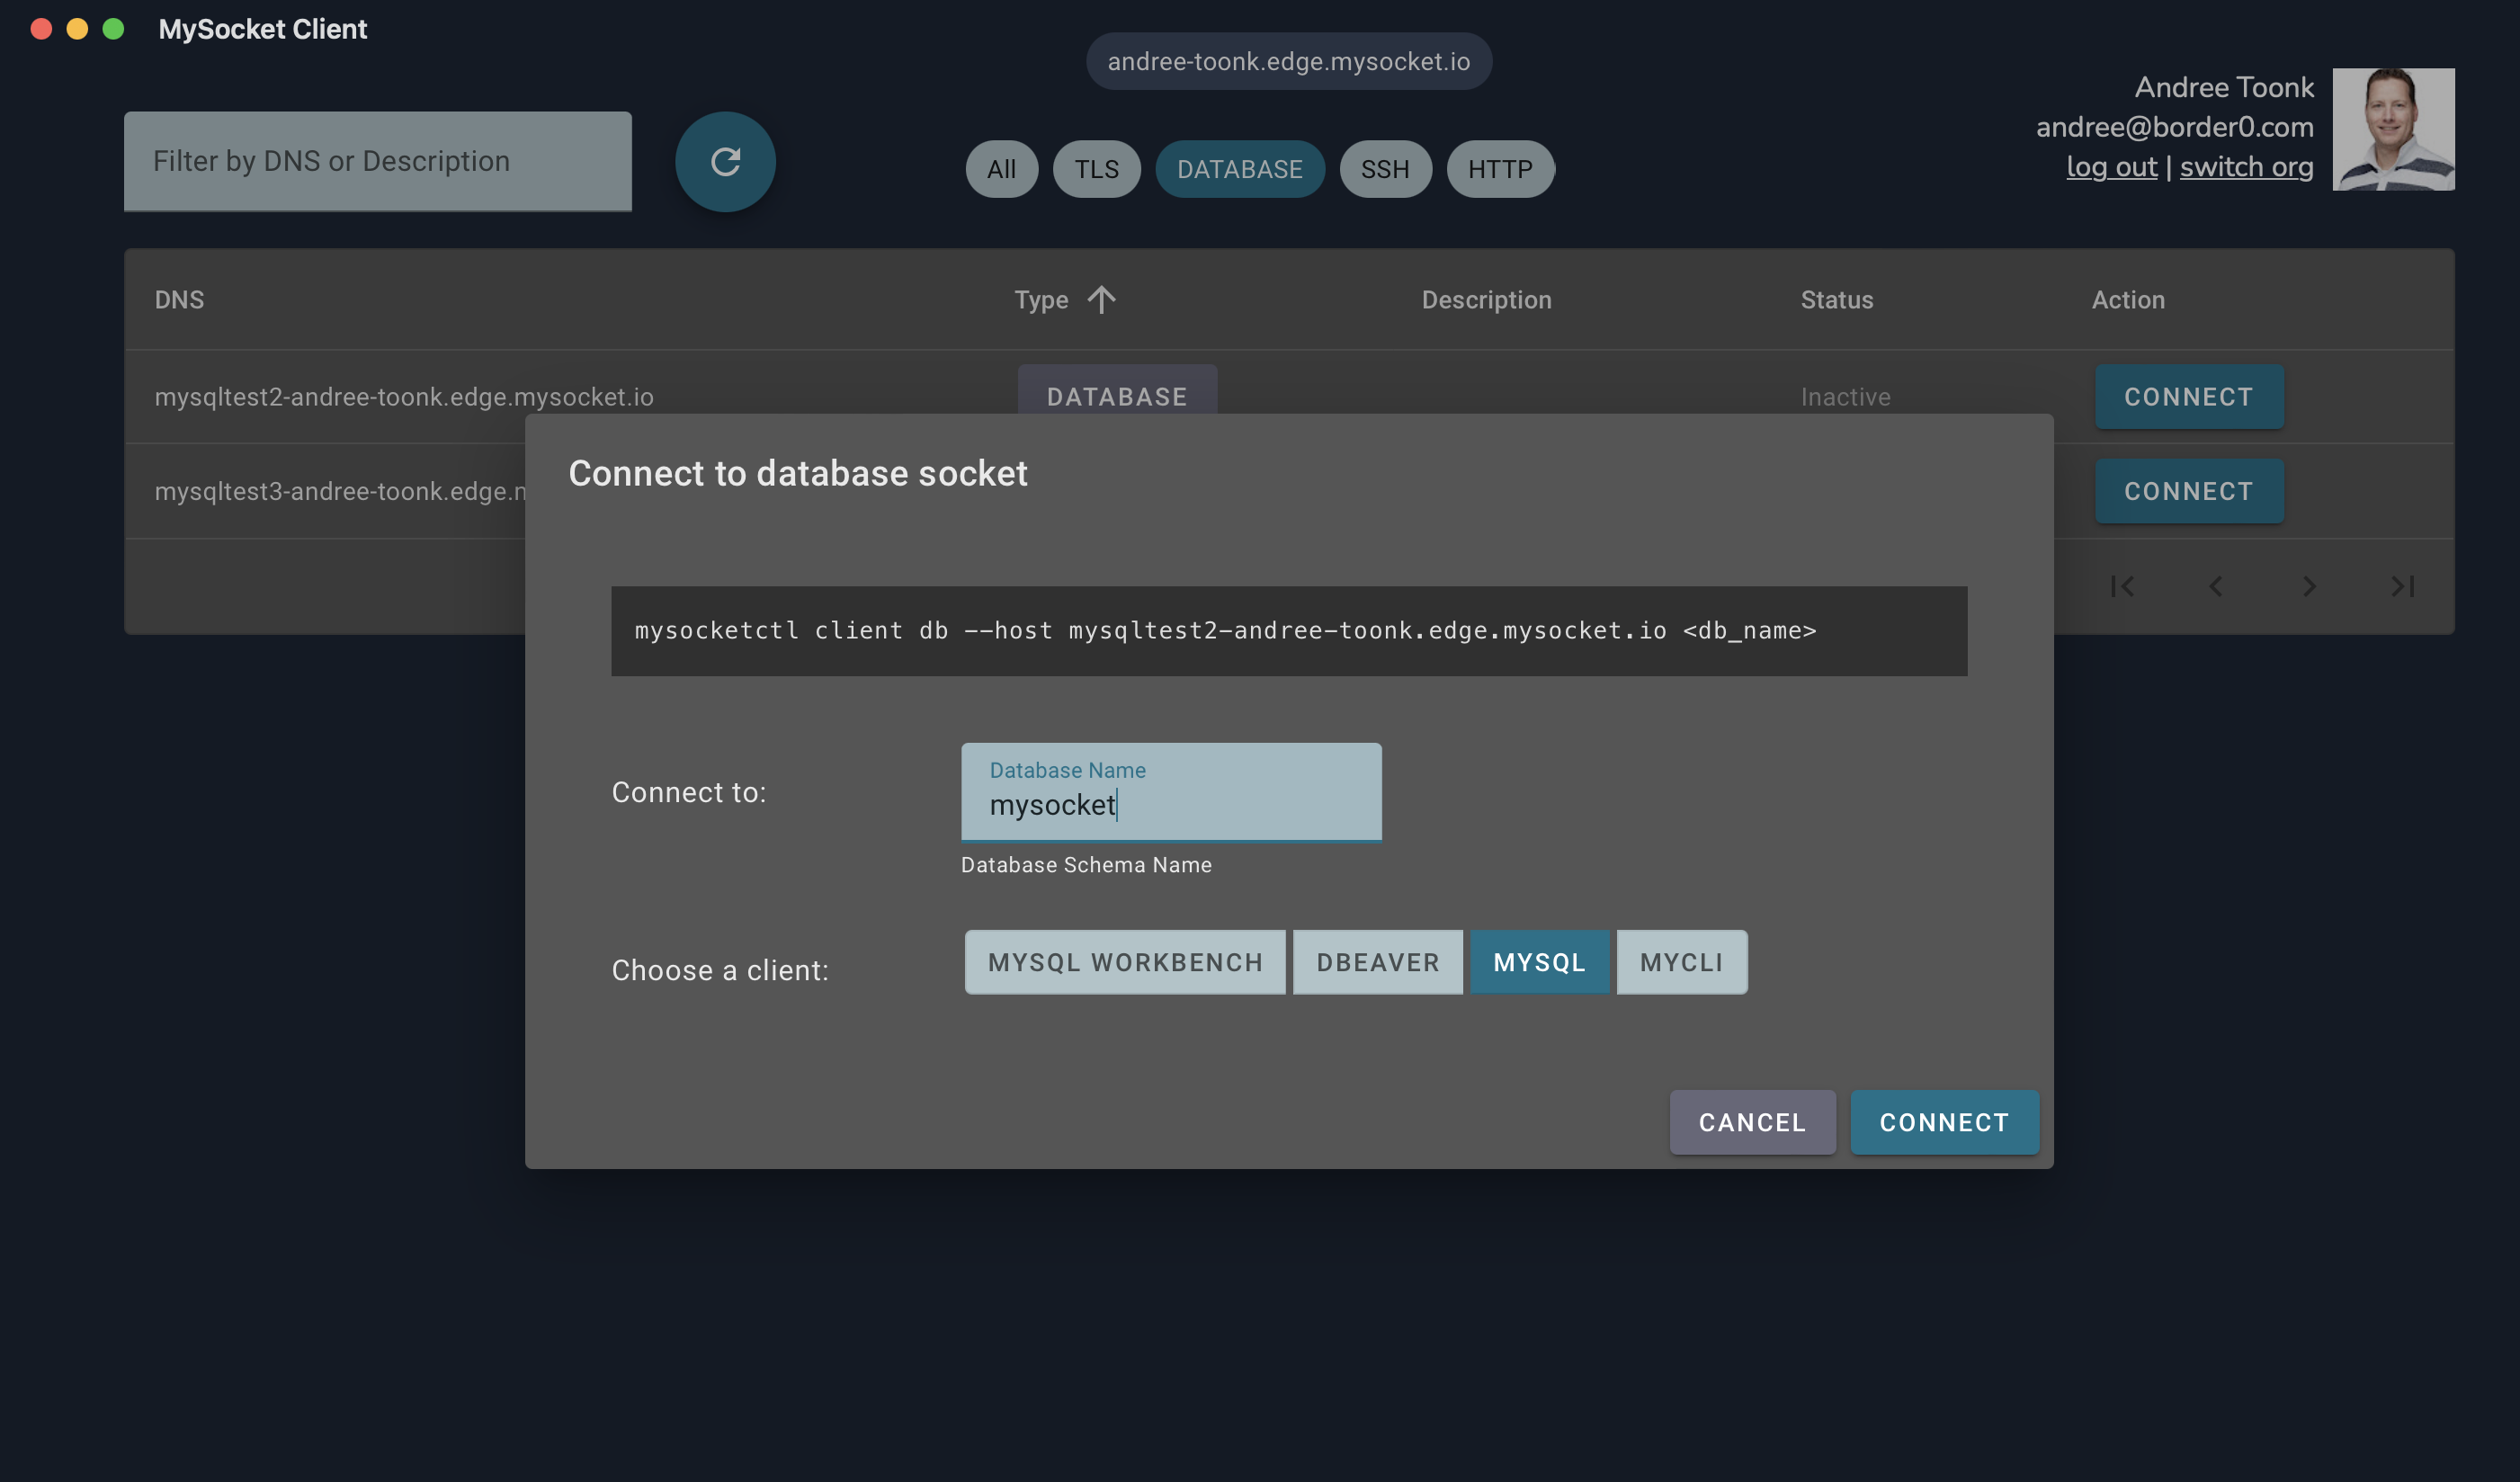Click next page chevron icon
The height and width of the screenshot is (1482, 2520).
click(x=2309, y=586)
